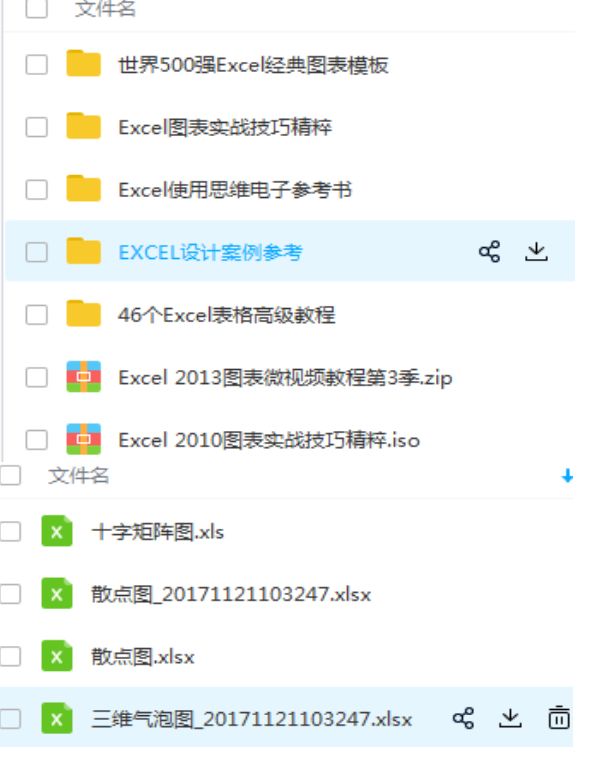Check the box for Excel图表实战技巧精粹 folder

coord(36,127)
